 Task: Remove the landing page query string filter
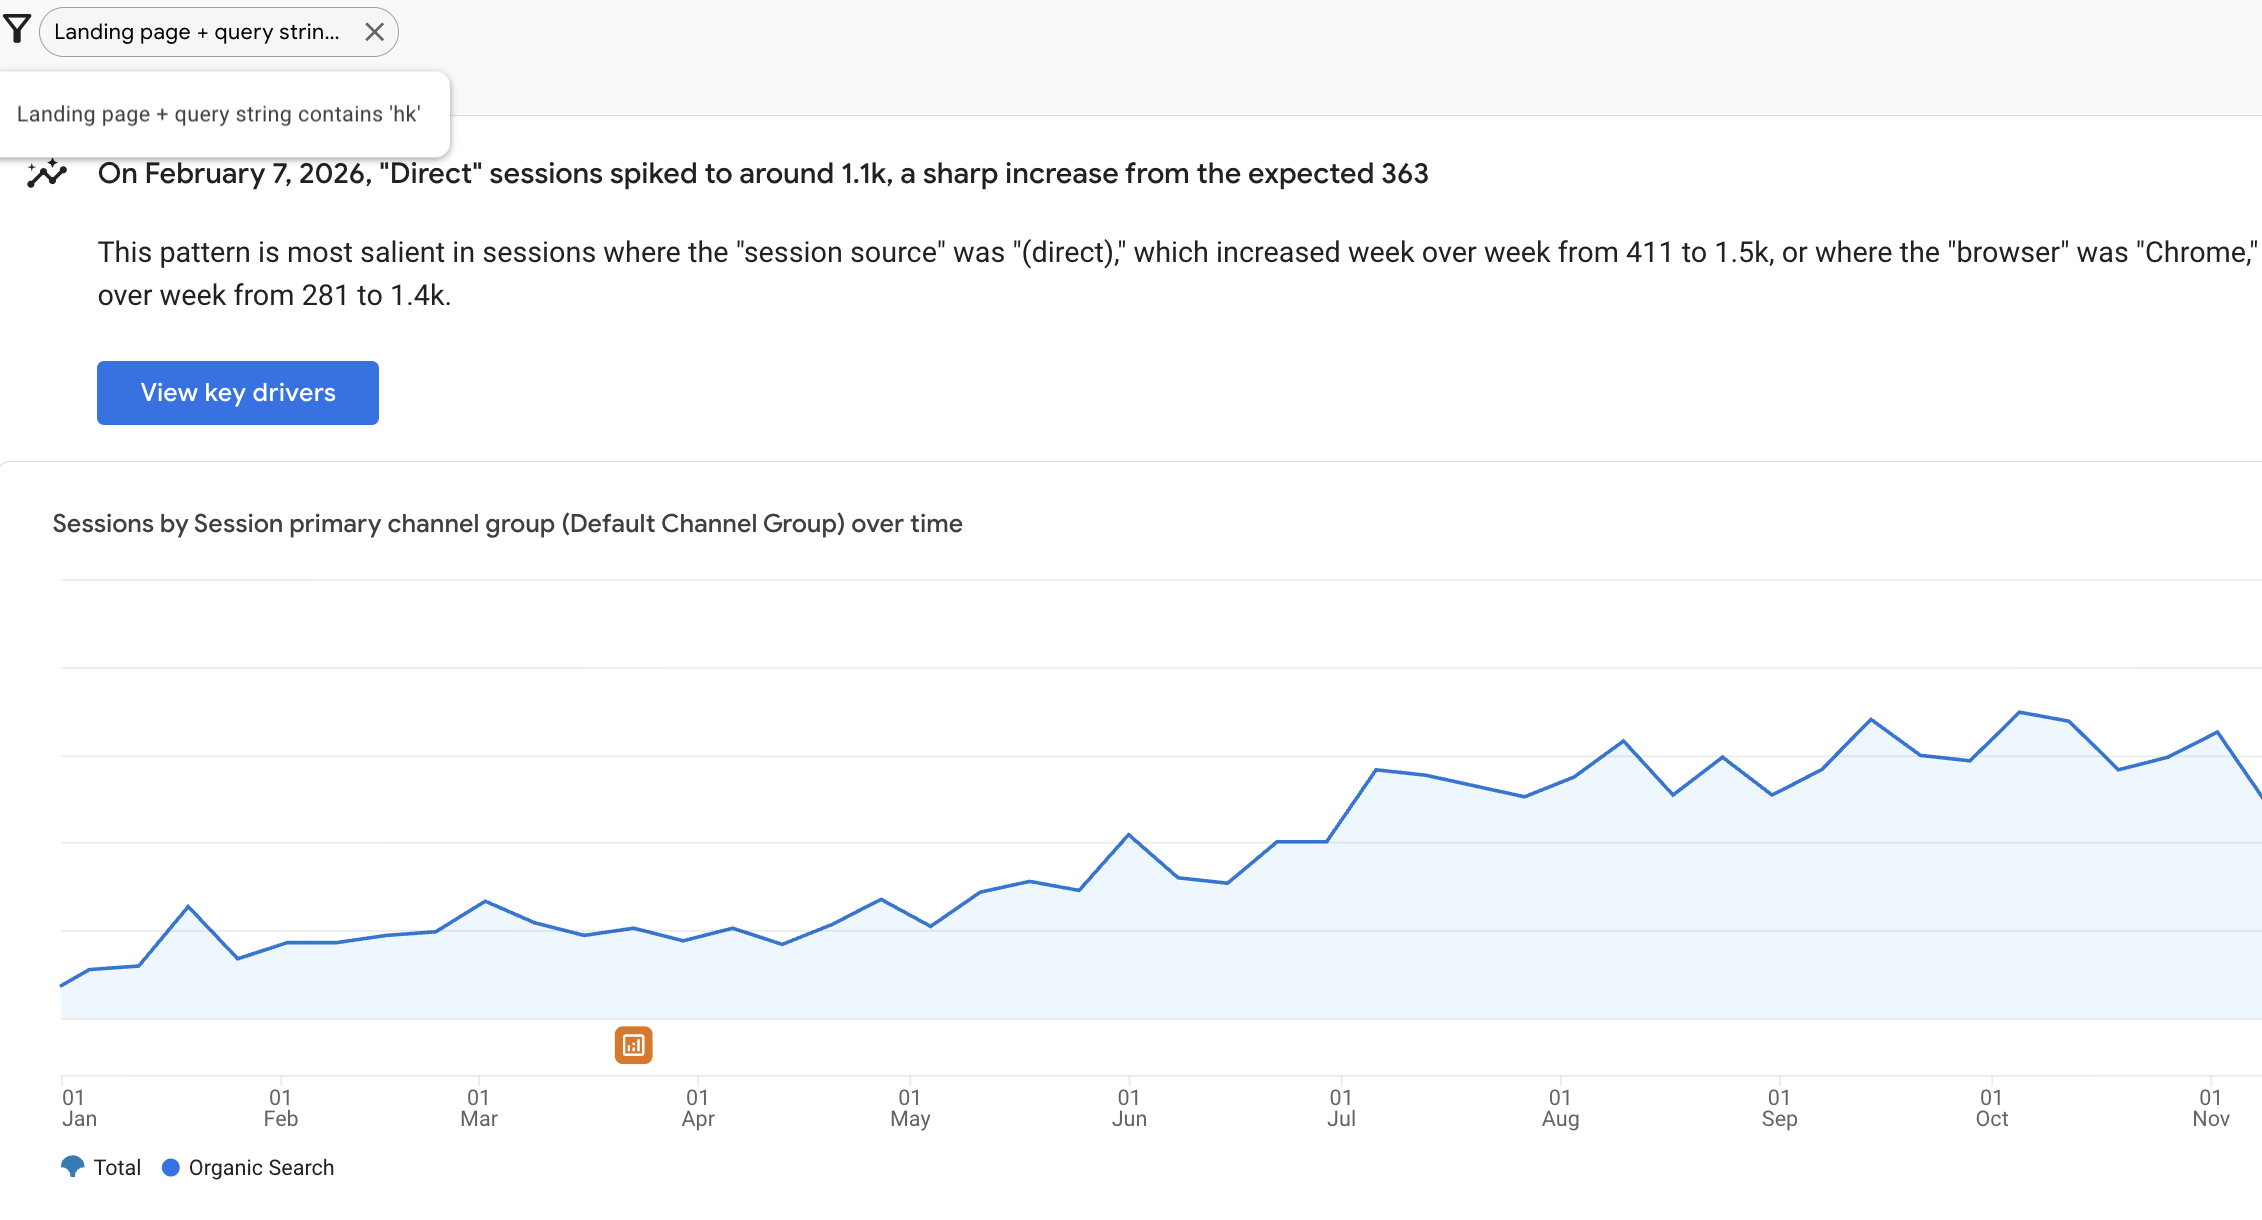tap(375, 31)
